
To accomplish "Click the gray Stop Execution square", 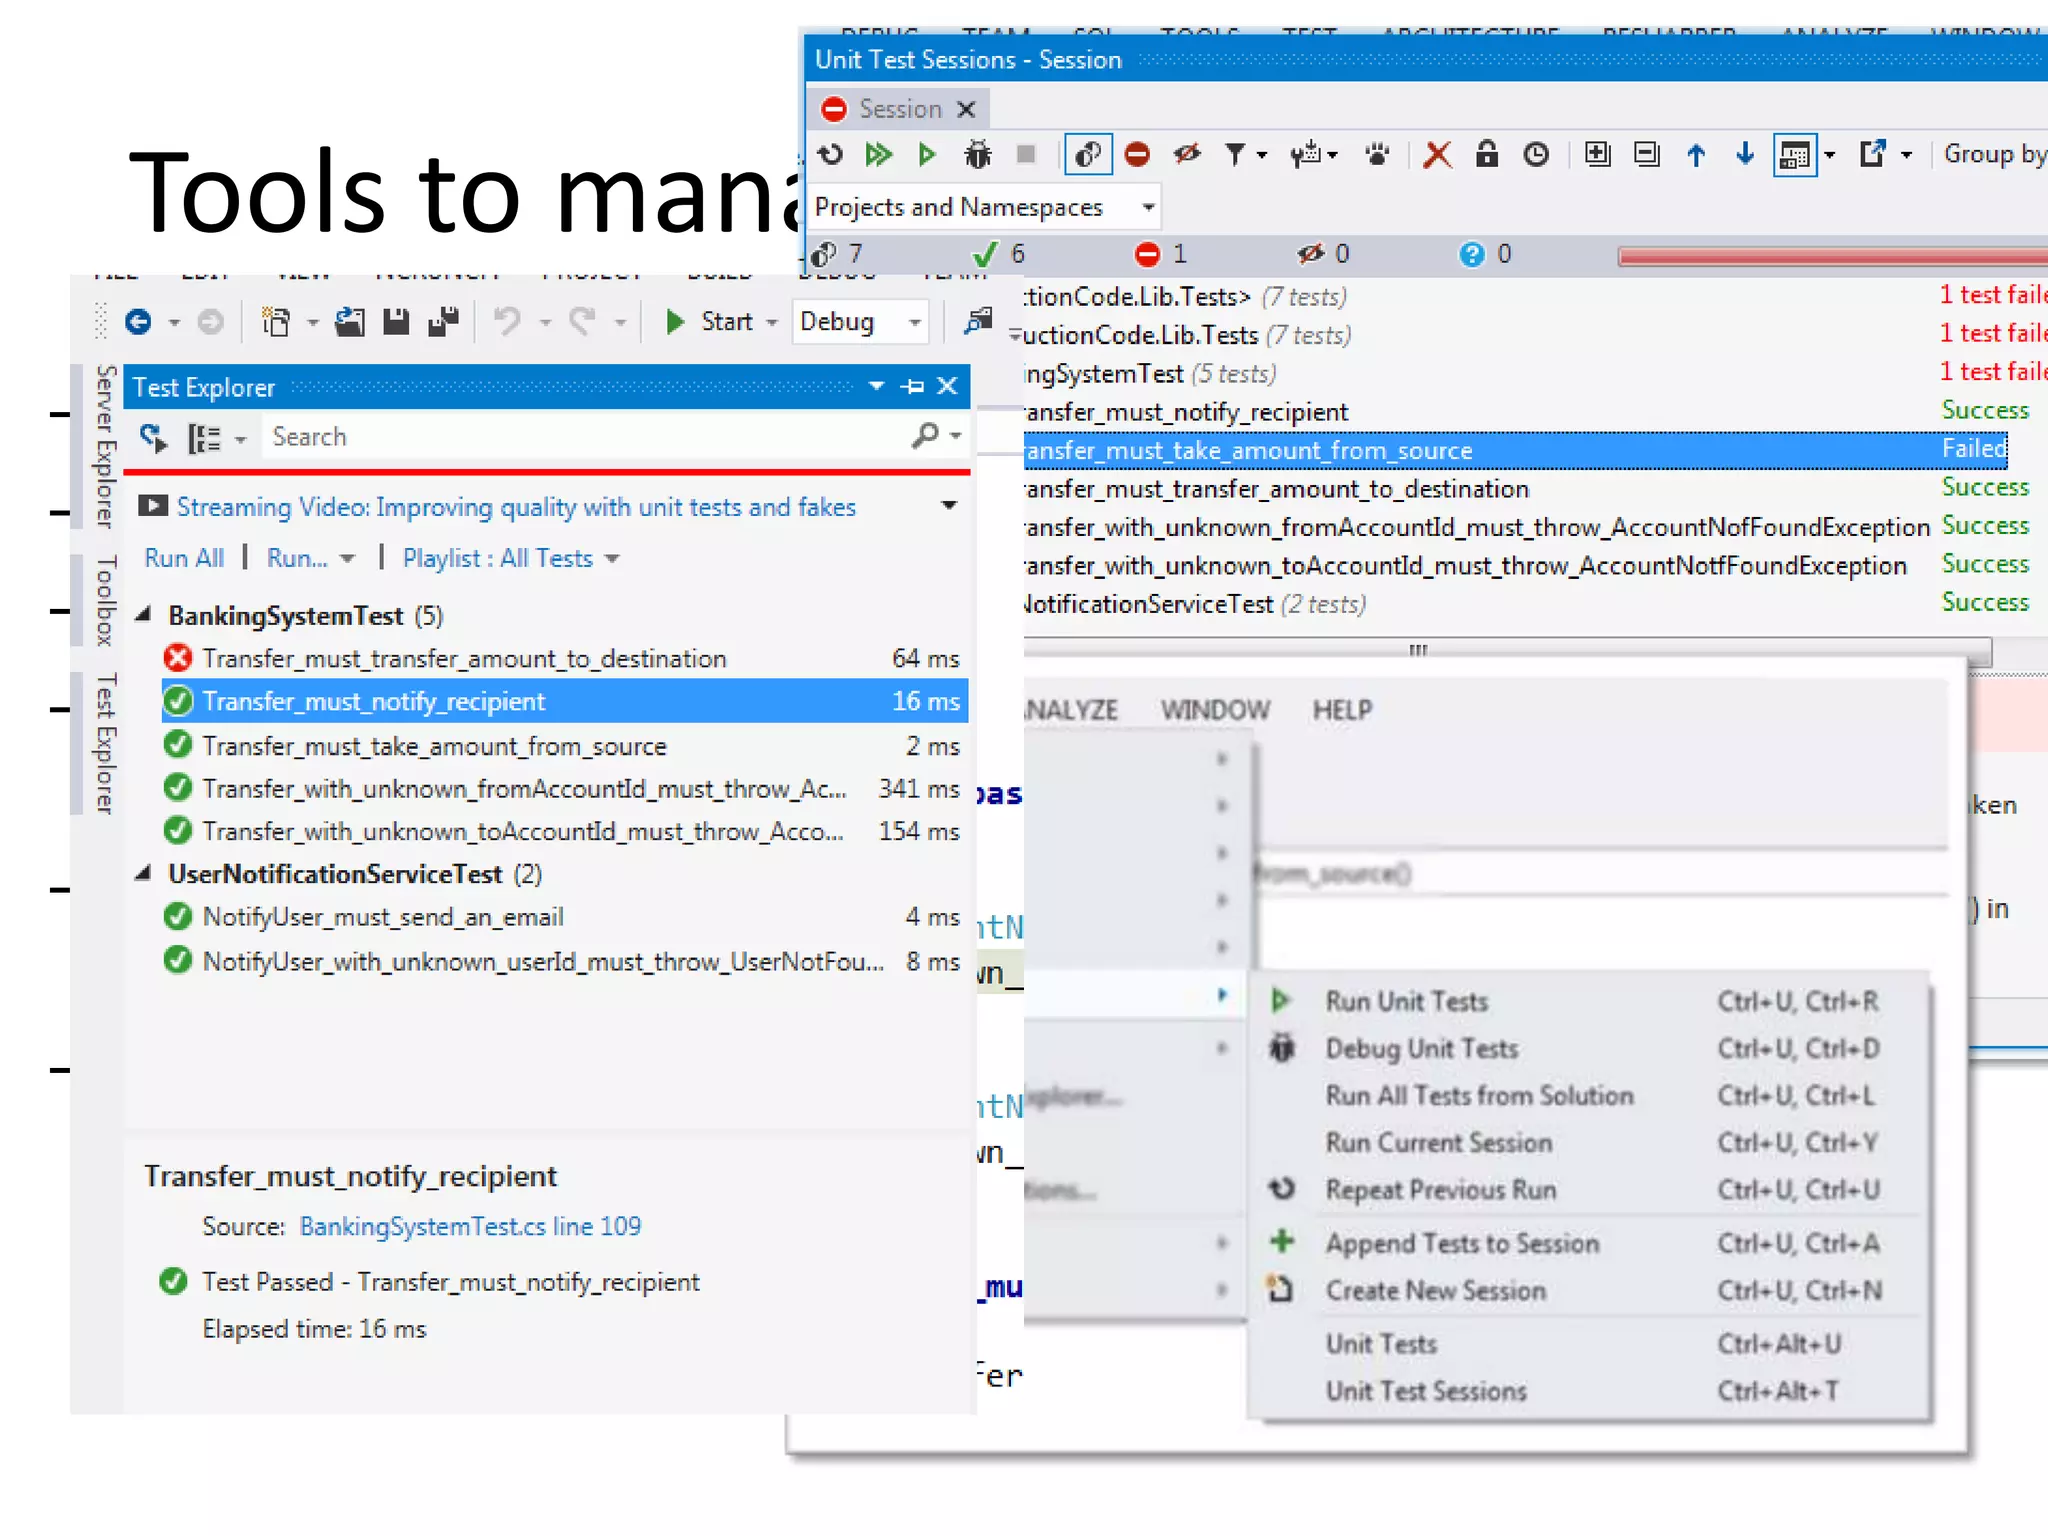I will click(x=1026, y=154).
